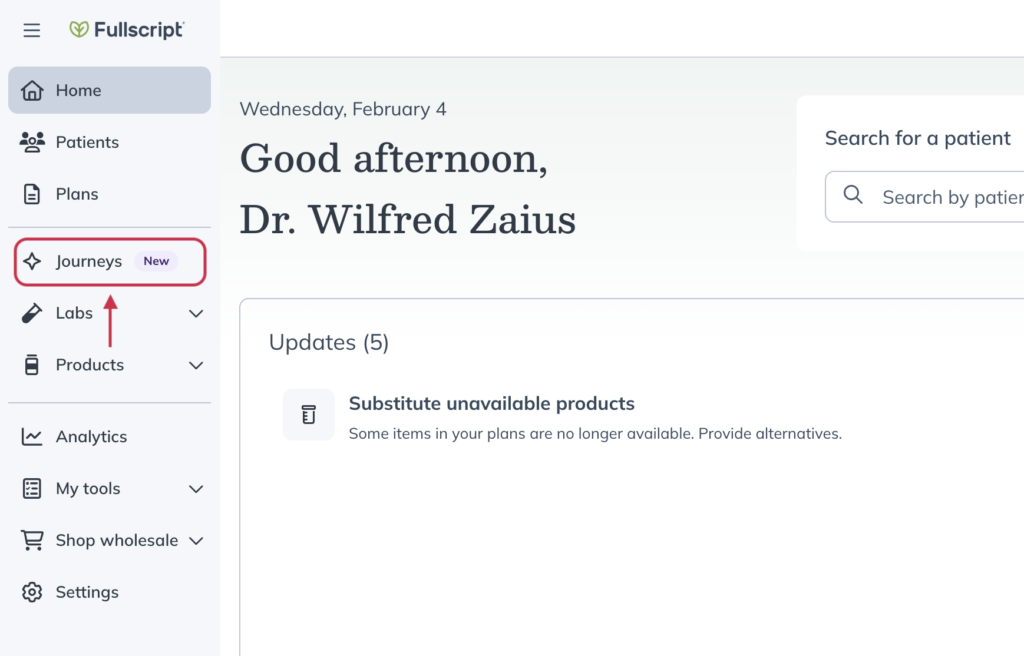Viewport: 1024px width, 656px height.
Task: Select the Patients icon
Action: click(x=31, y=142)
